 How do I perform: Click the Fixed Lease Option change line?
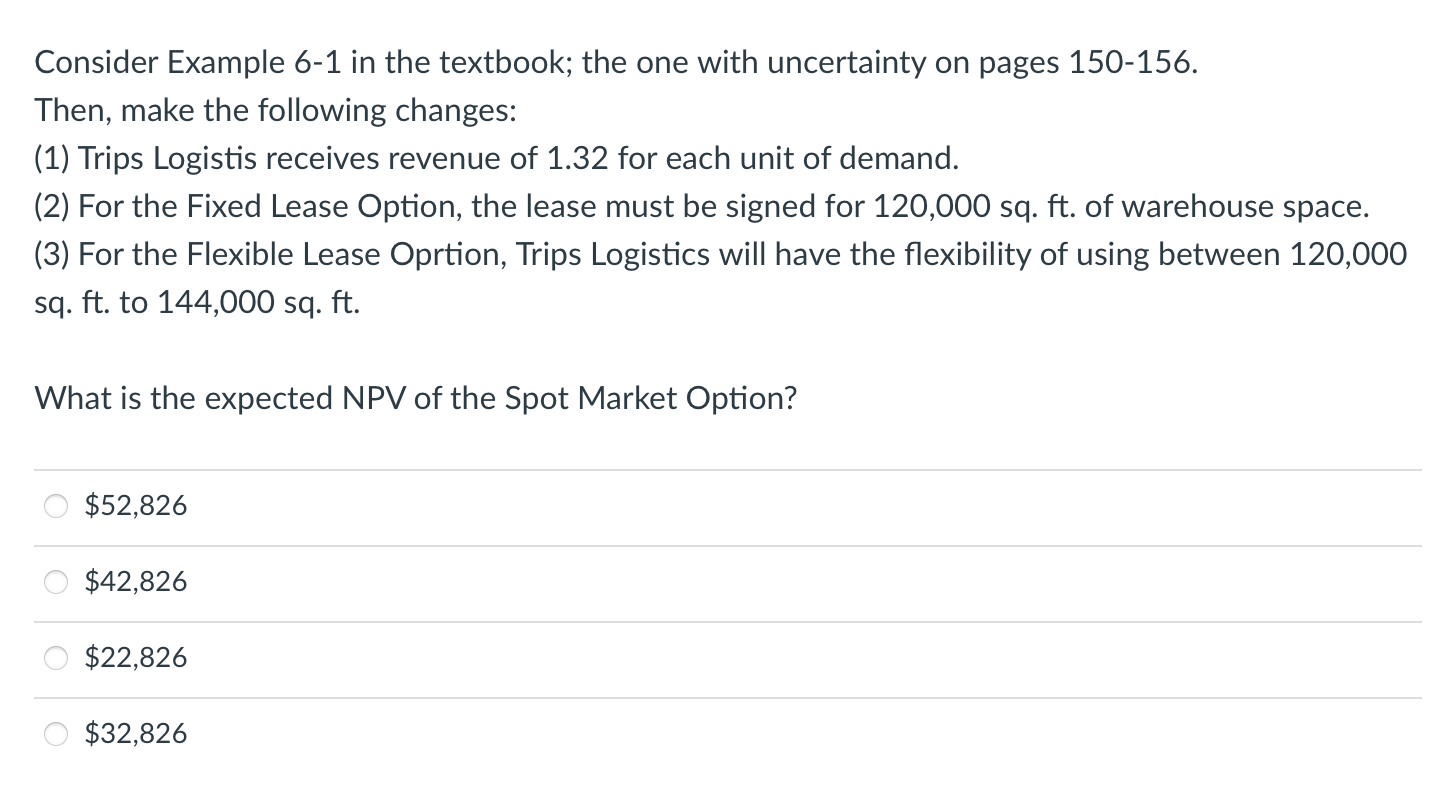700,206
